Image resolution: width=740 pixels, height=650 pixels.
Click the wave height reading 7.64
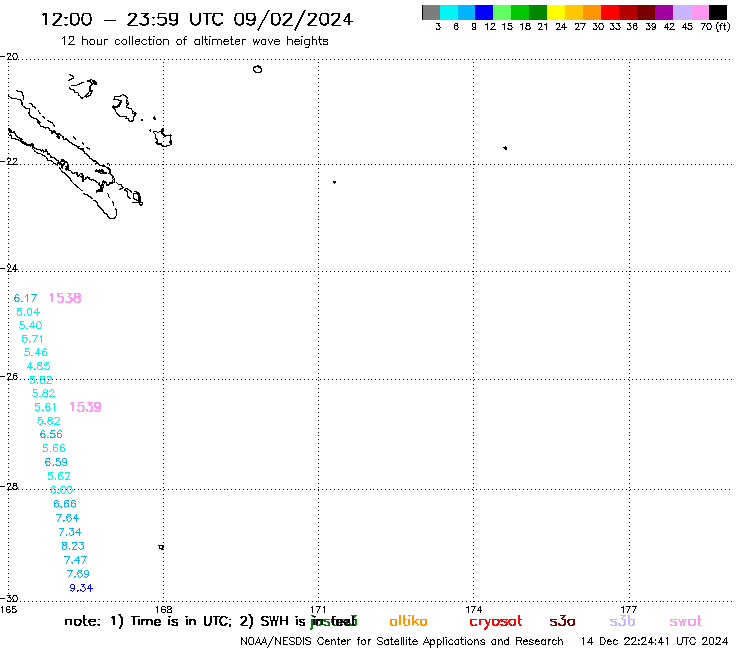point(67,518)
